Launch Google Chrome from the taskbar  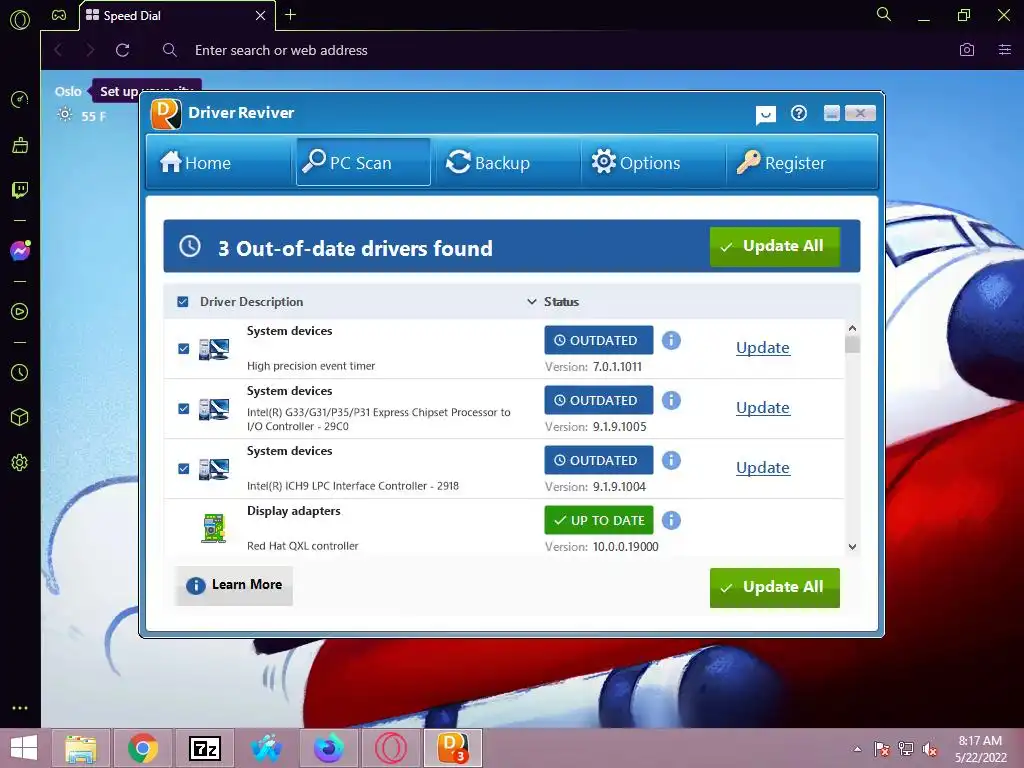[143, 748]
